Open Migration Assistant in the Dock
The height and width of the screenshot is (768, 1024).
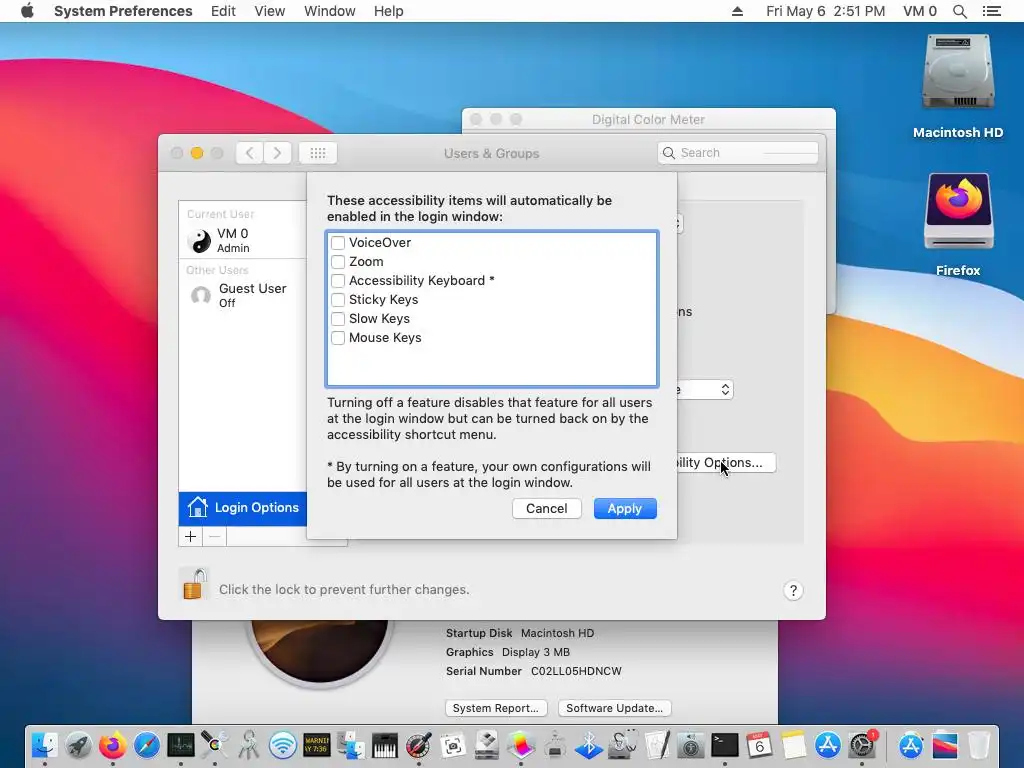(351, 745)
